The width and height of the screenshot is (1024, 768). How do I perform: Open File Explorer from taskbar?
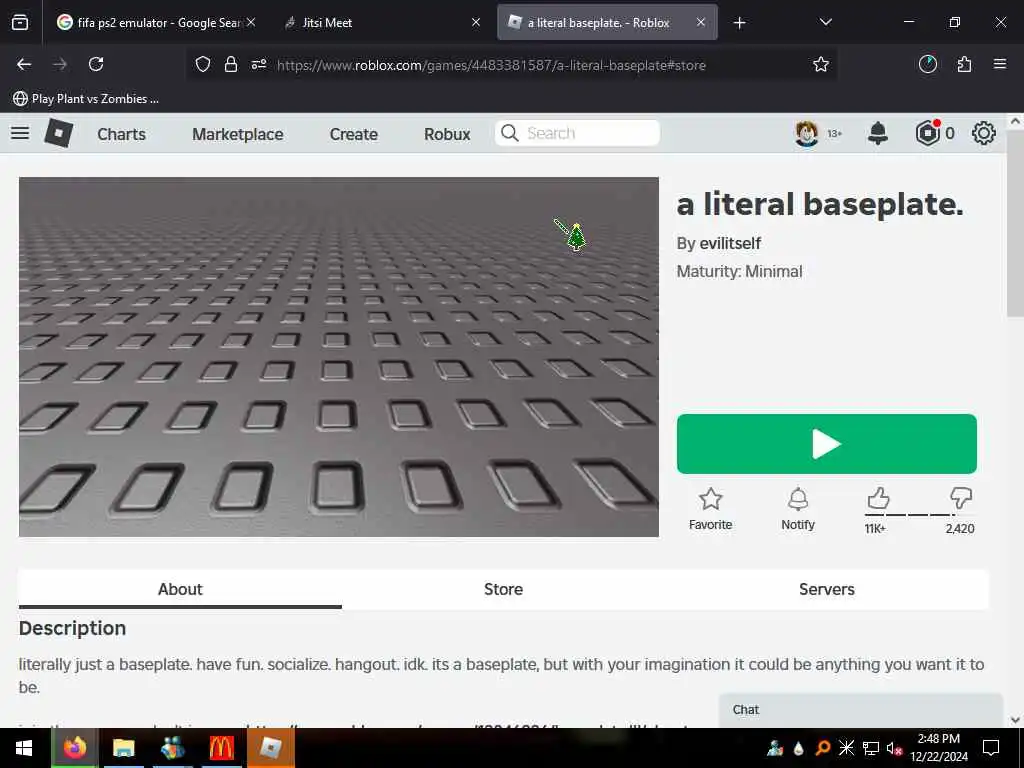click(123, 748)
